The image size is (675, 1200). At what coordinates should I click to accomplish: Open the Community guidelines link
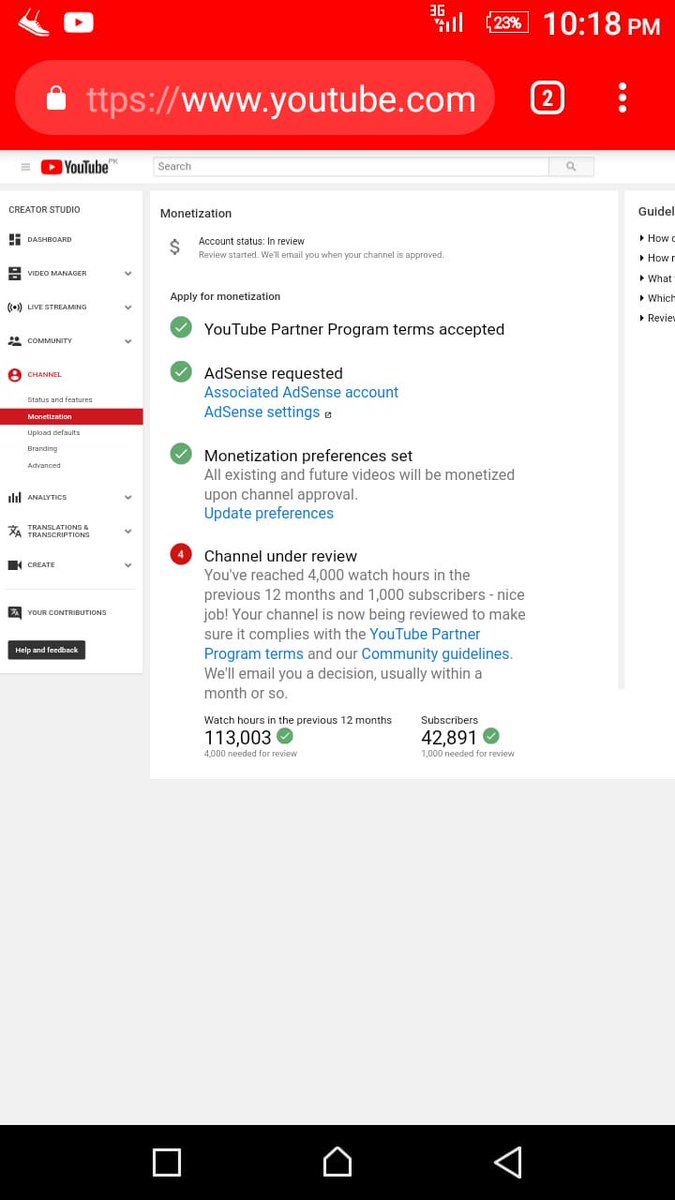pyautogui.click(x=435, y=654)
